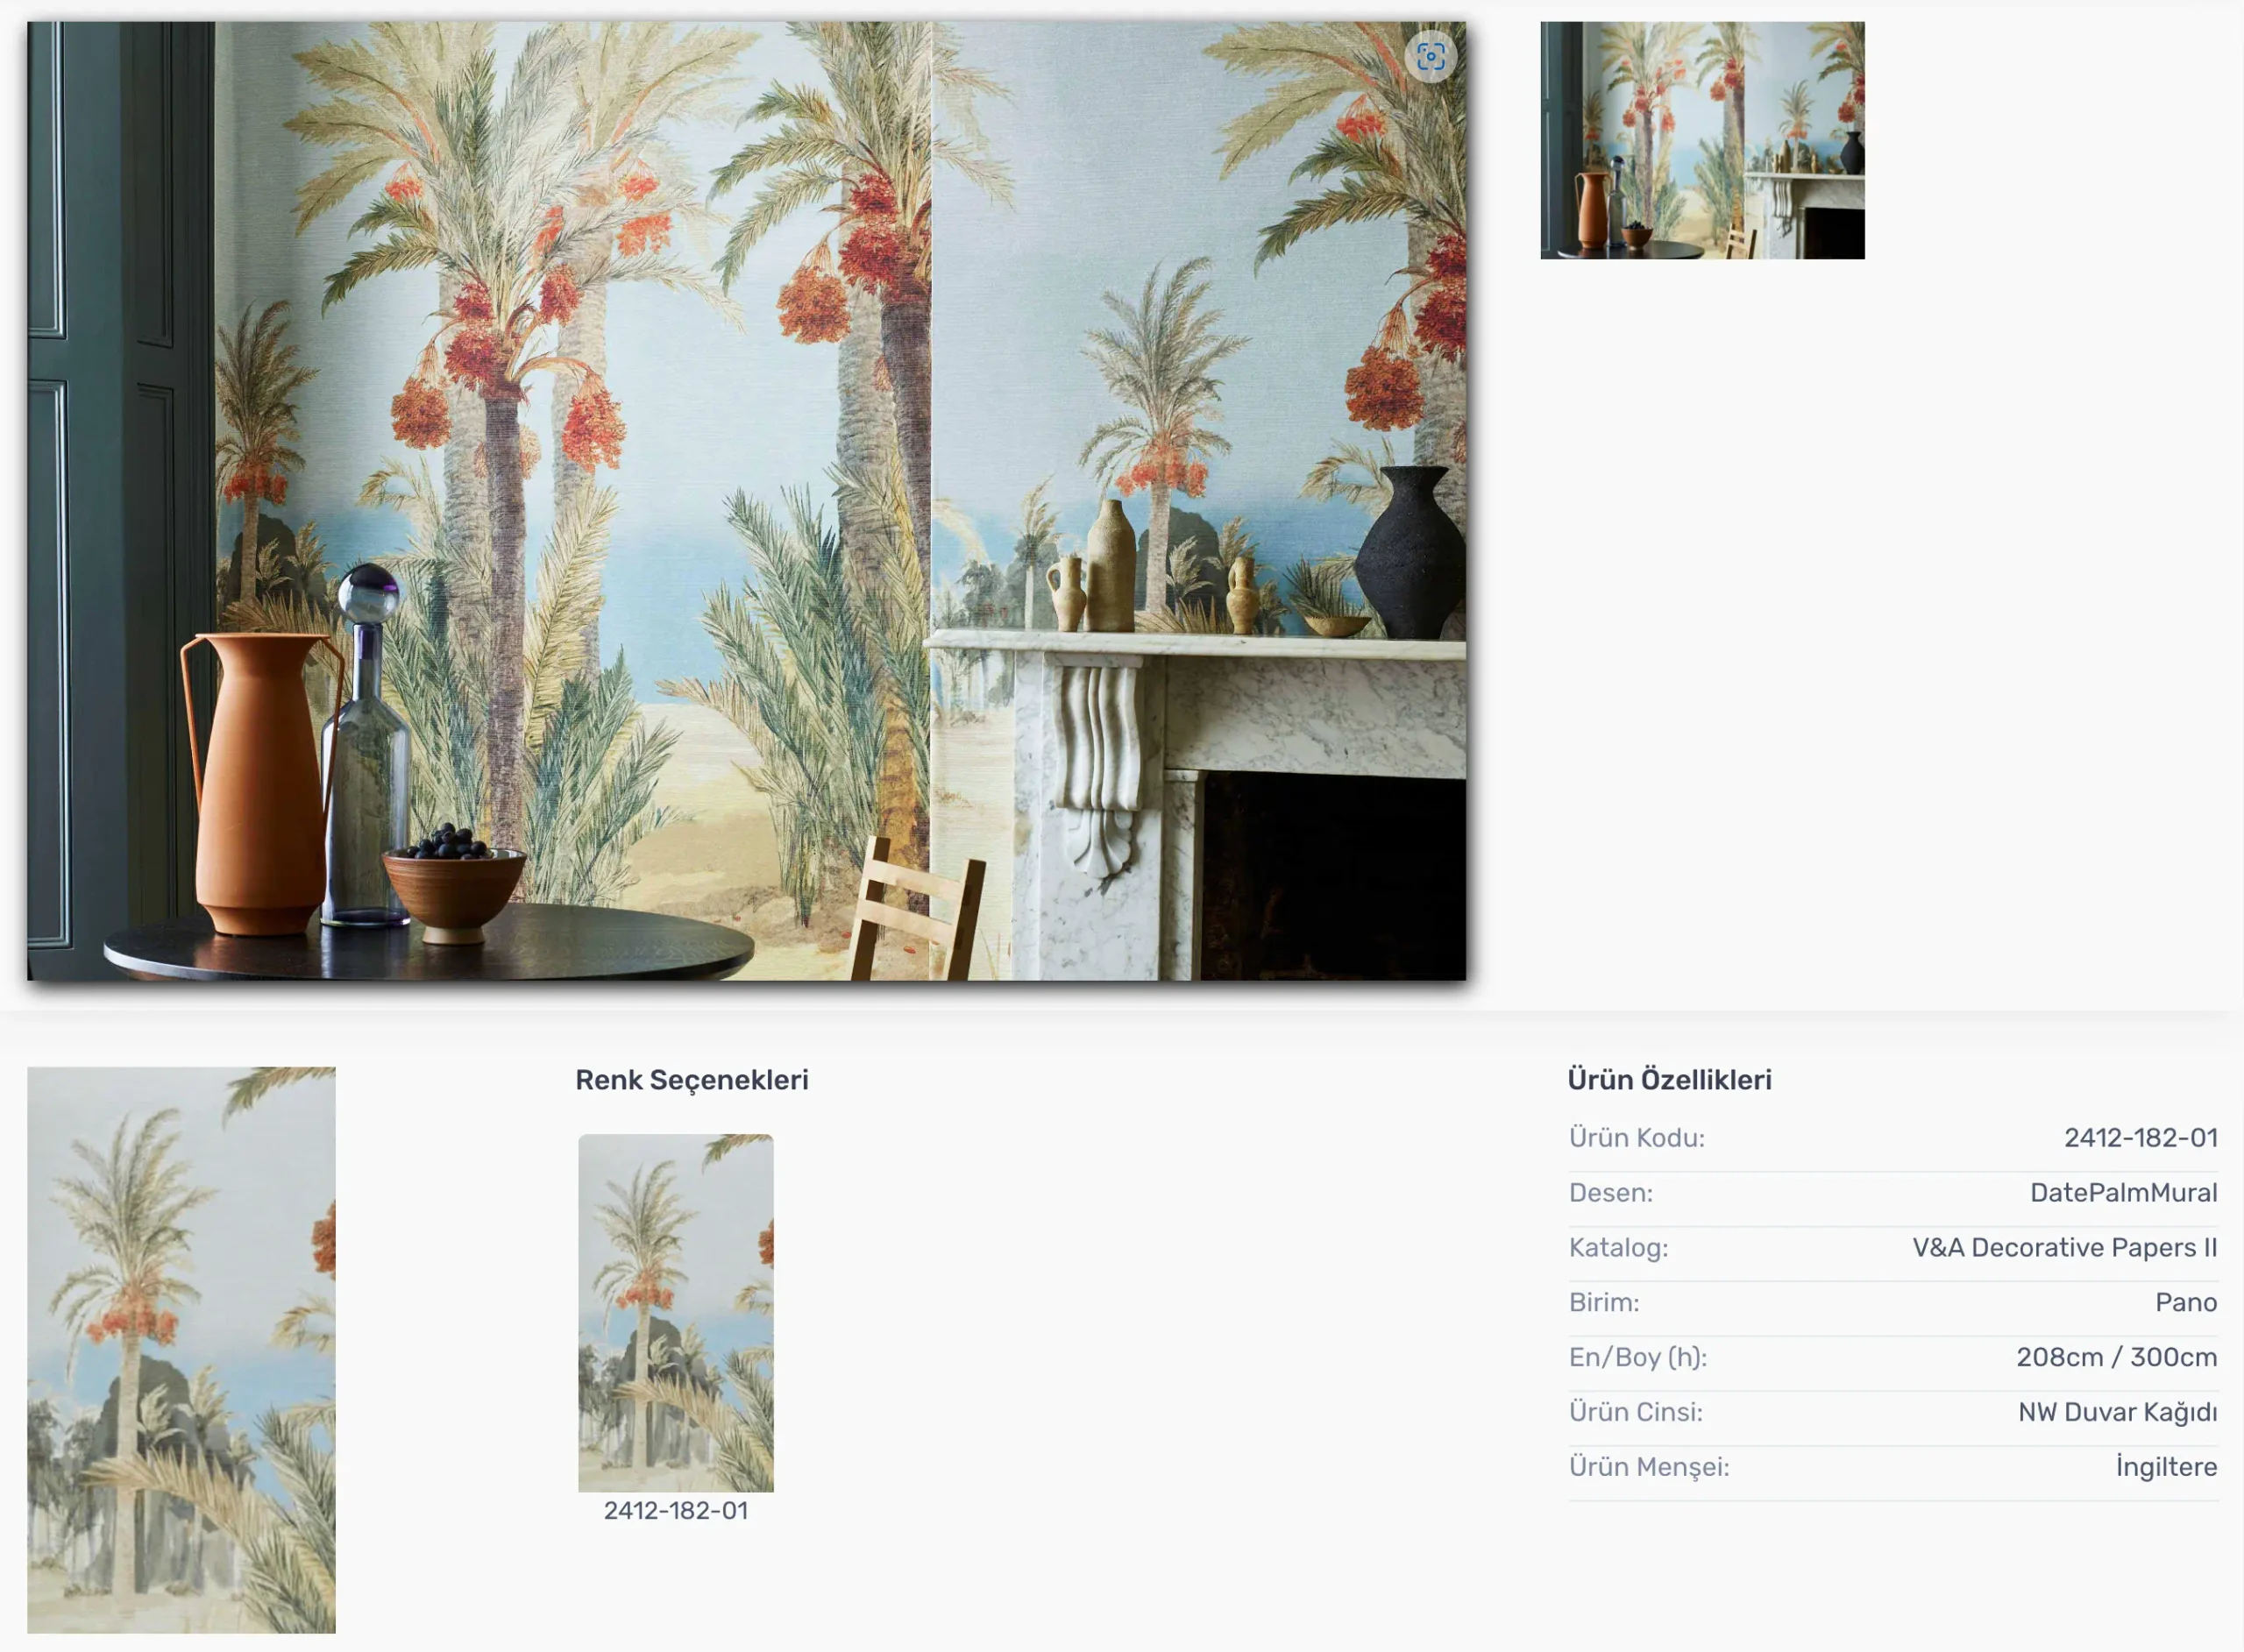Click the Pano unit value
This screenshot has height=1652, width=2244.
2186,1303
